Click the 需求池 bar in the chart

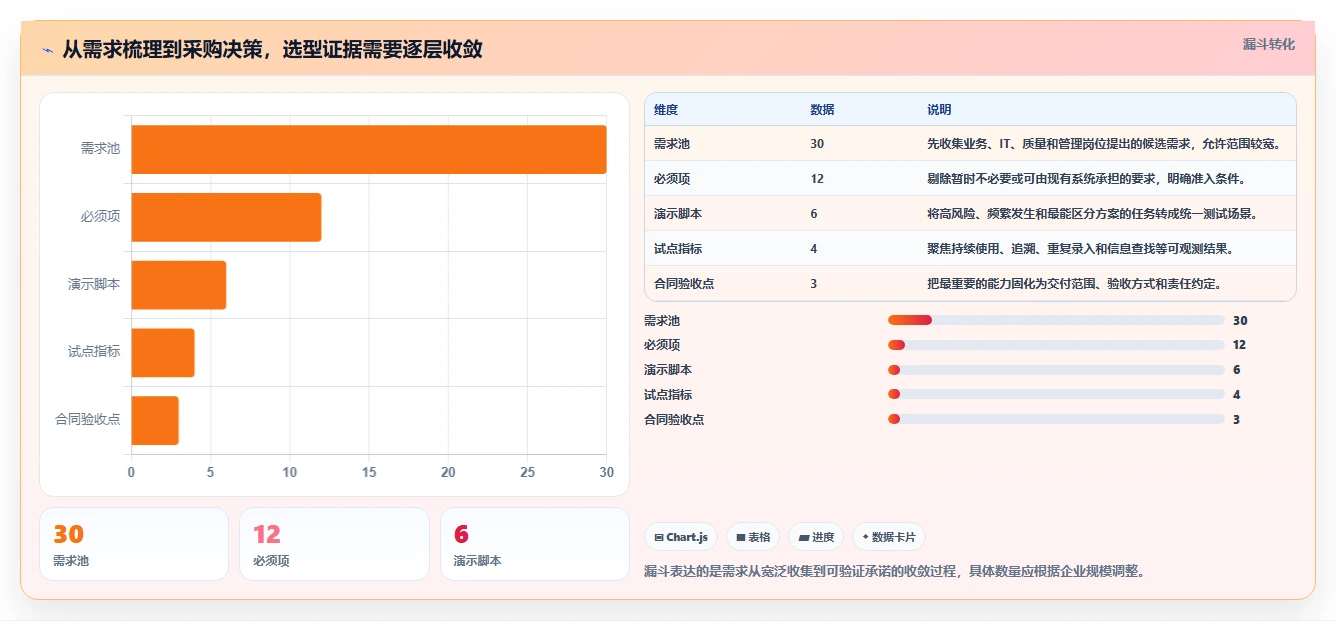(369, 149)
